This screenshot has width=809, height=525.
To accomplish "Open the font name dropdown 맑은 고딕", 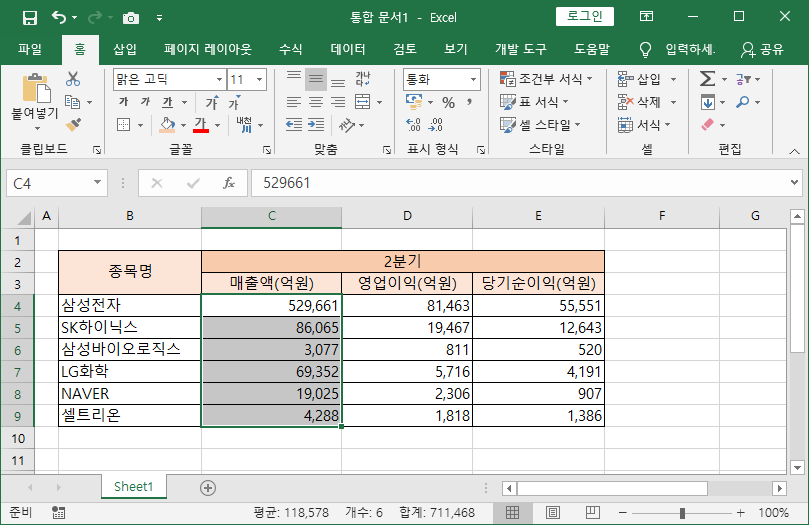I will (219, 79).
